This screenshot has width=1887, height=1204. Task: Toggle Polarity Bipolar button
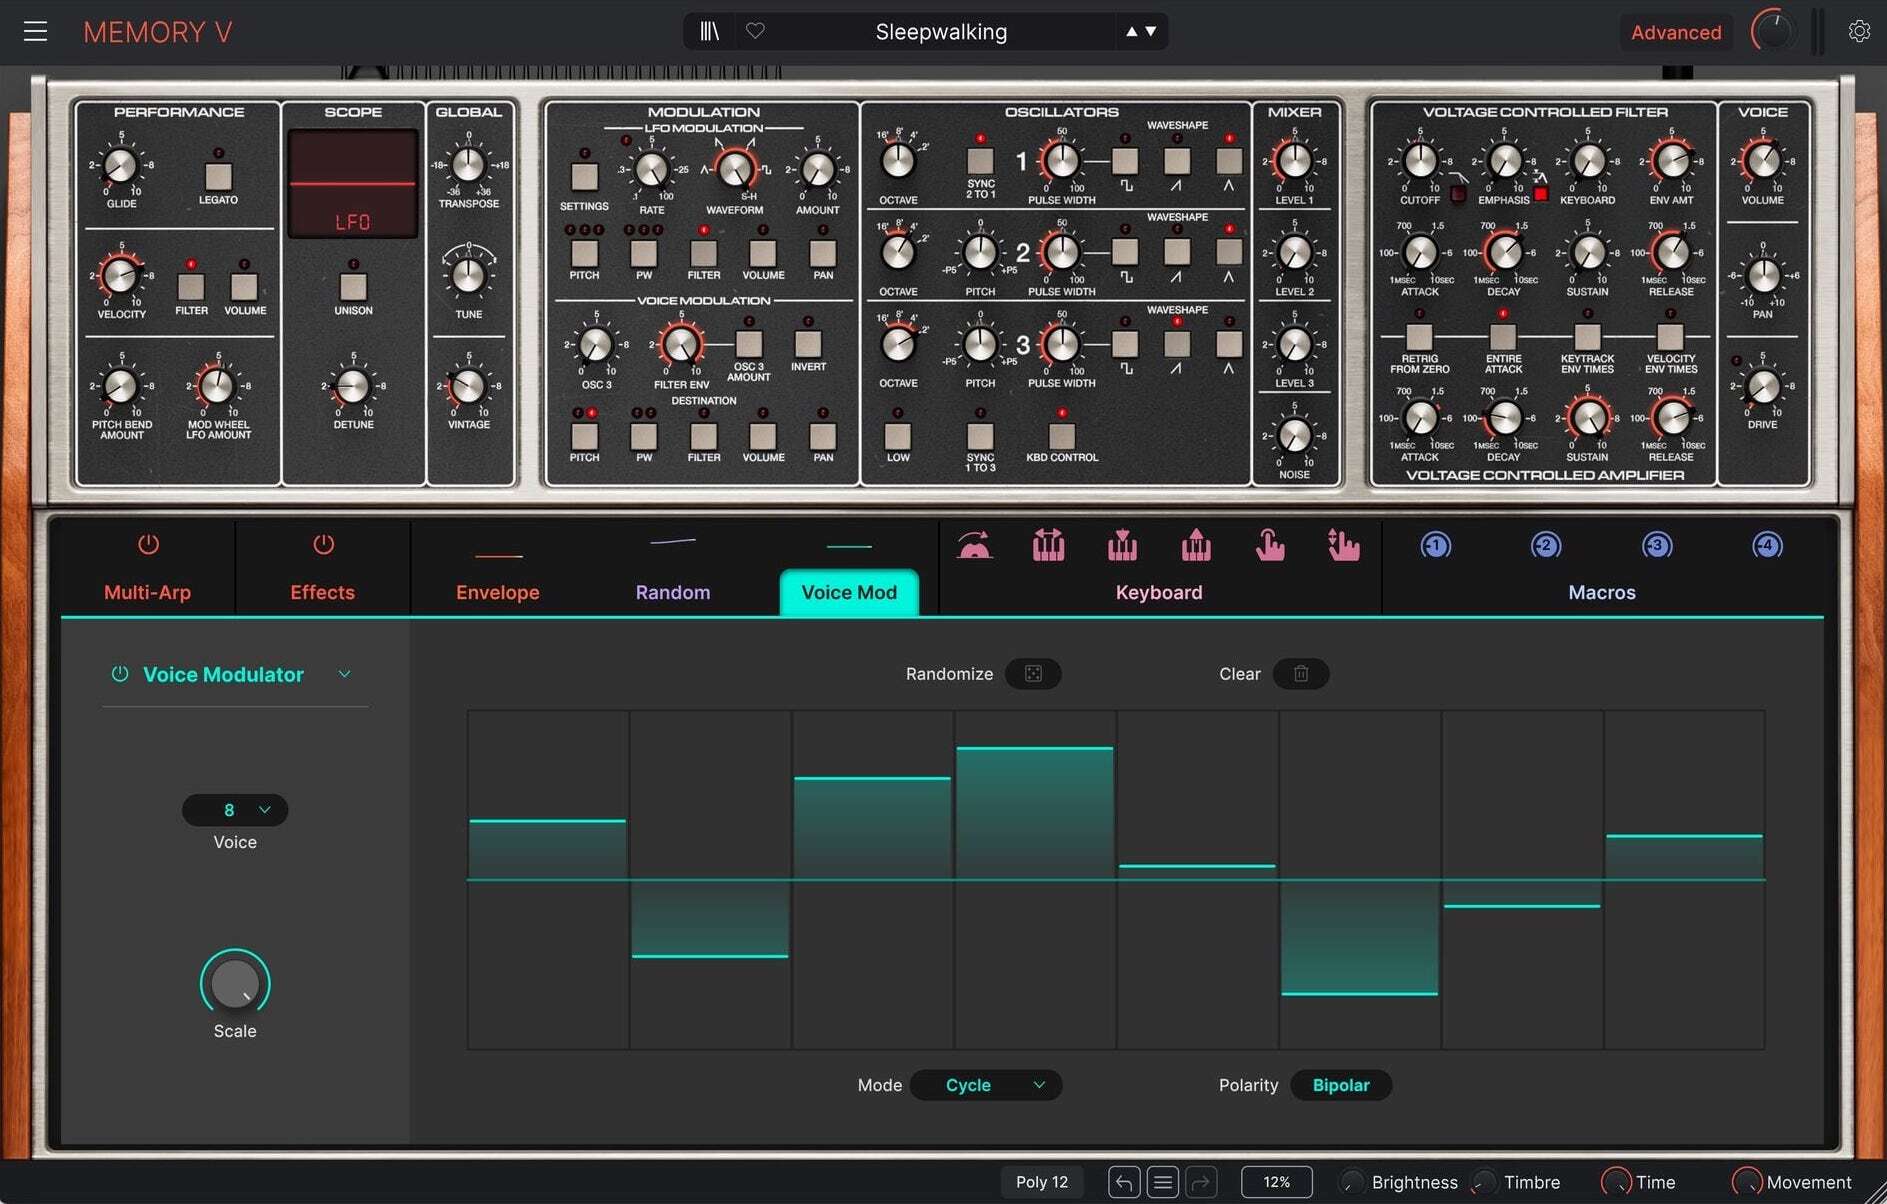[1341, 1085]
